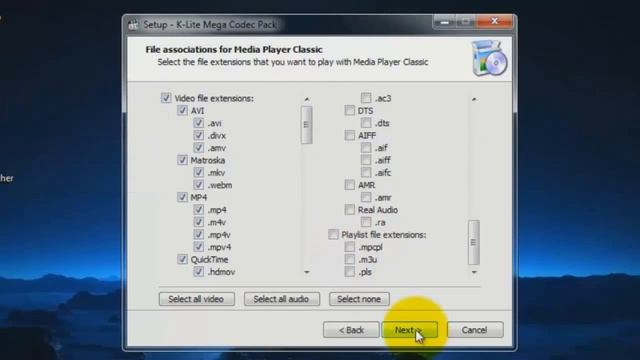This screenshot has width=640, height=360.
Task: Click the right list scrollbar thumb
Action: click(x=473, y=242)
